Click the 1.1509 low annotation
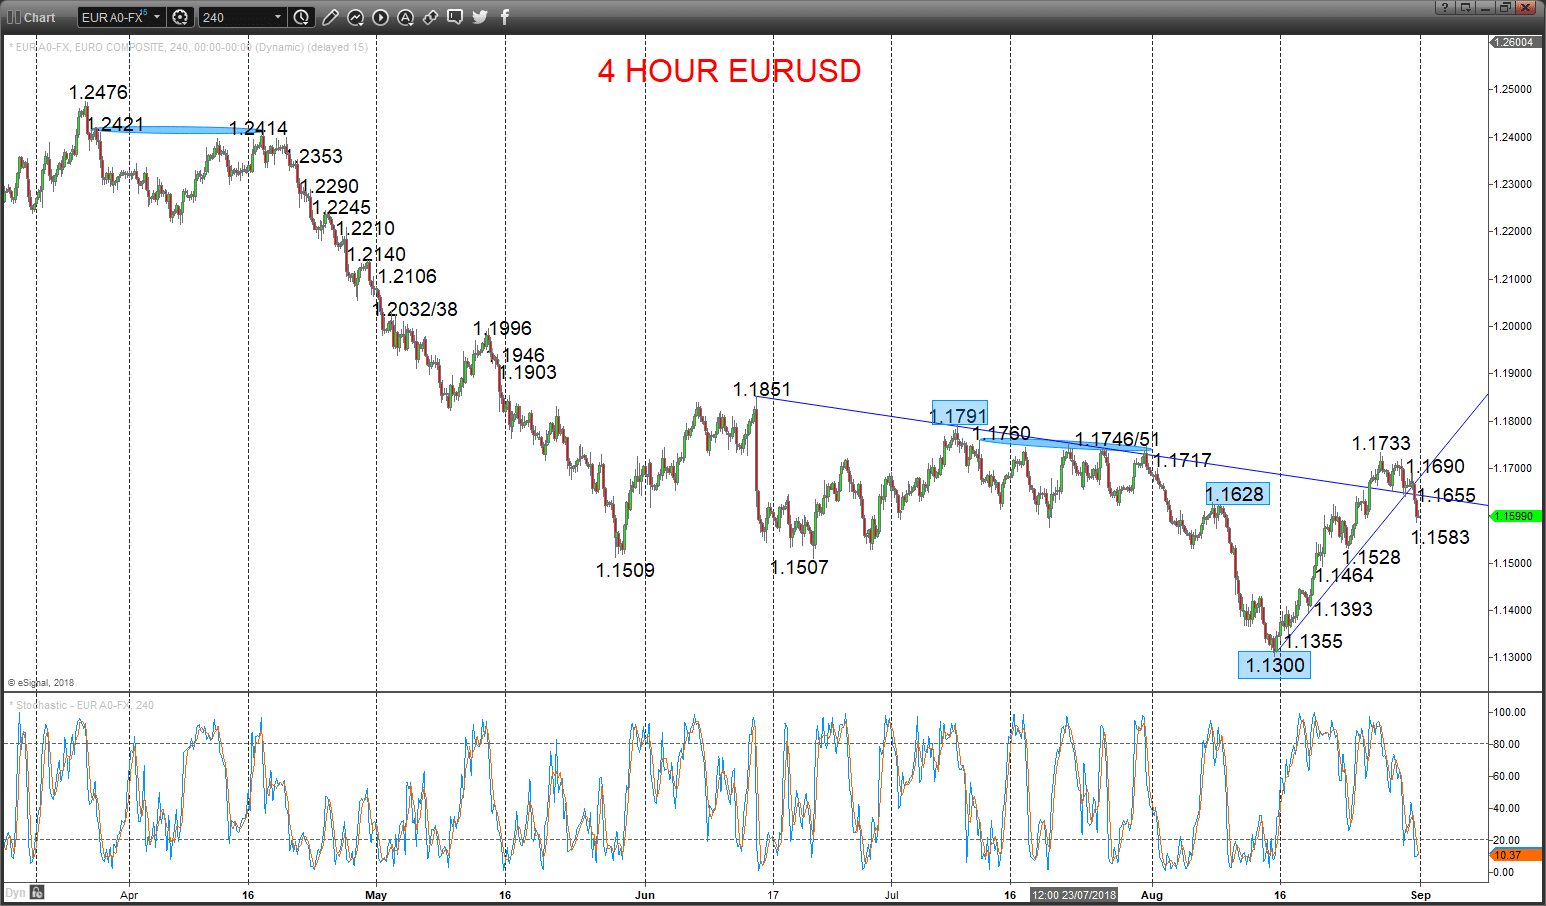This screenshot has width=1546, height=906. pos(625,570)
